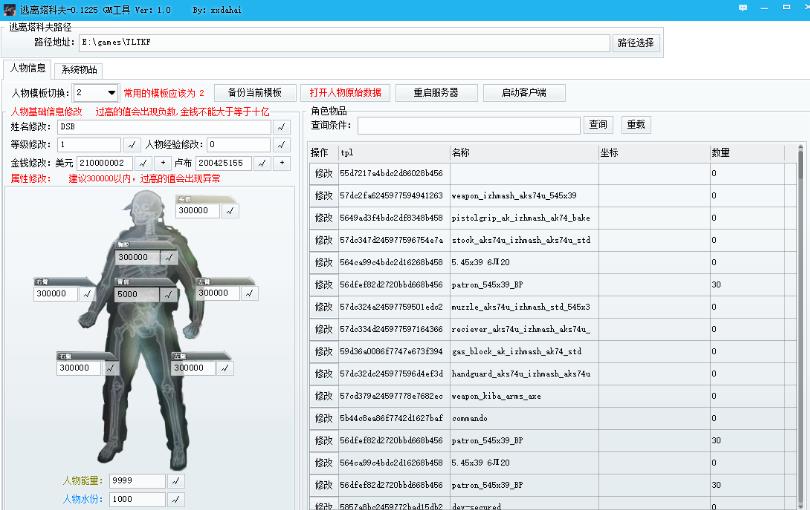This screenshot has width=810, height=510.
Task: Click the 名称 column header
Action: point(524,153)
